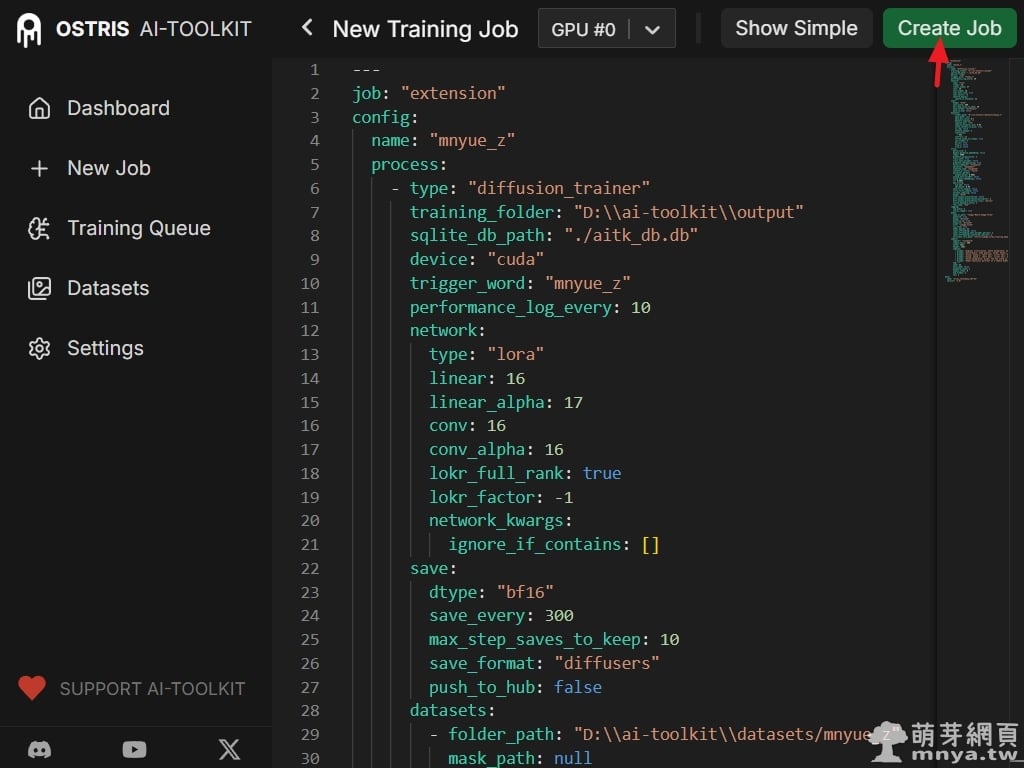Click the Ostris AI-Toolkit logo icon
This screenshot has height=768, width=1024.
(x=30, y=30)
